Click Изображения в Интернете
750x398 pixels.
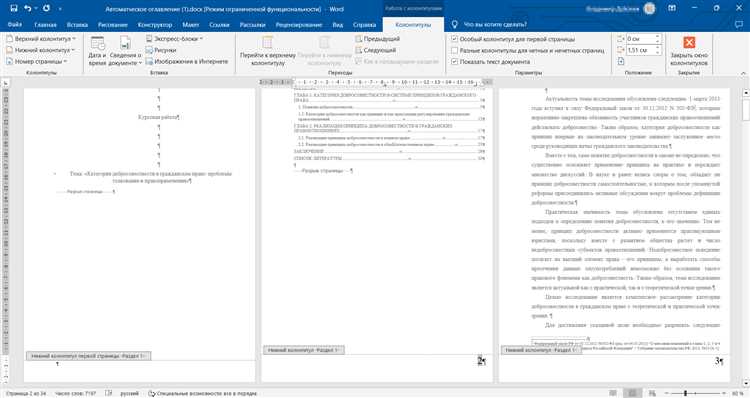(187, 61)
